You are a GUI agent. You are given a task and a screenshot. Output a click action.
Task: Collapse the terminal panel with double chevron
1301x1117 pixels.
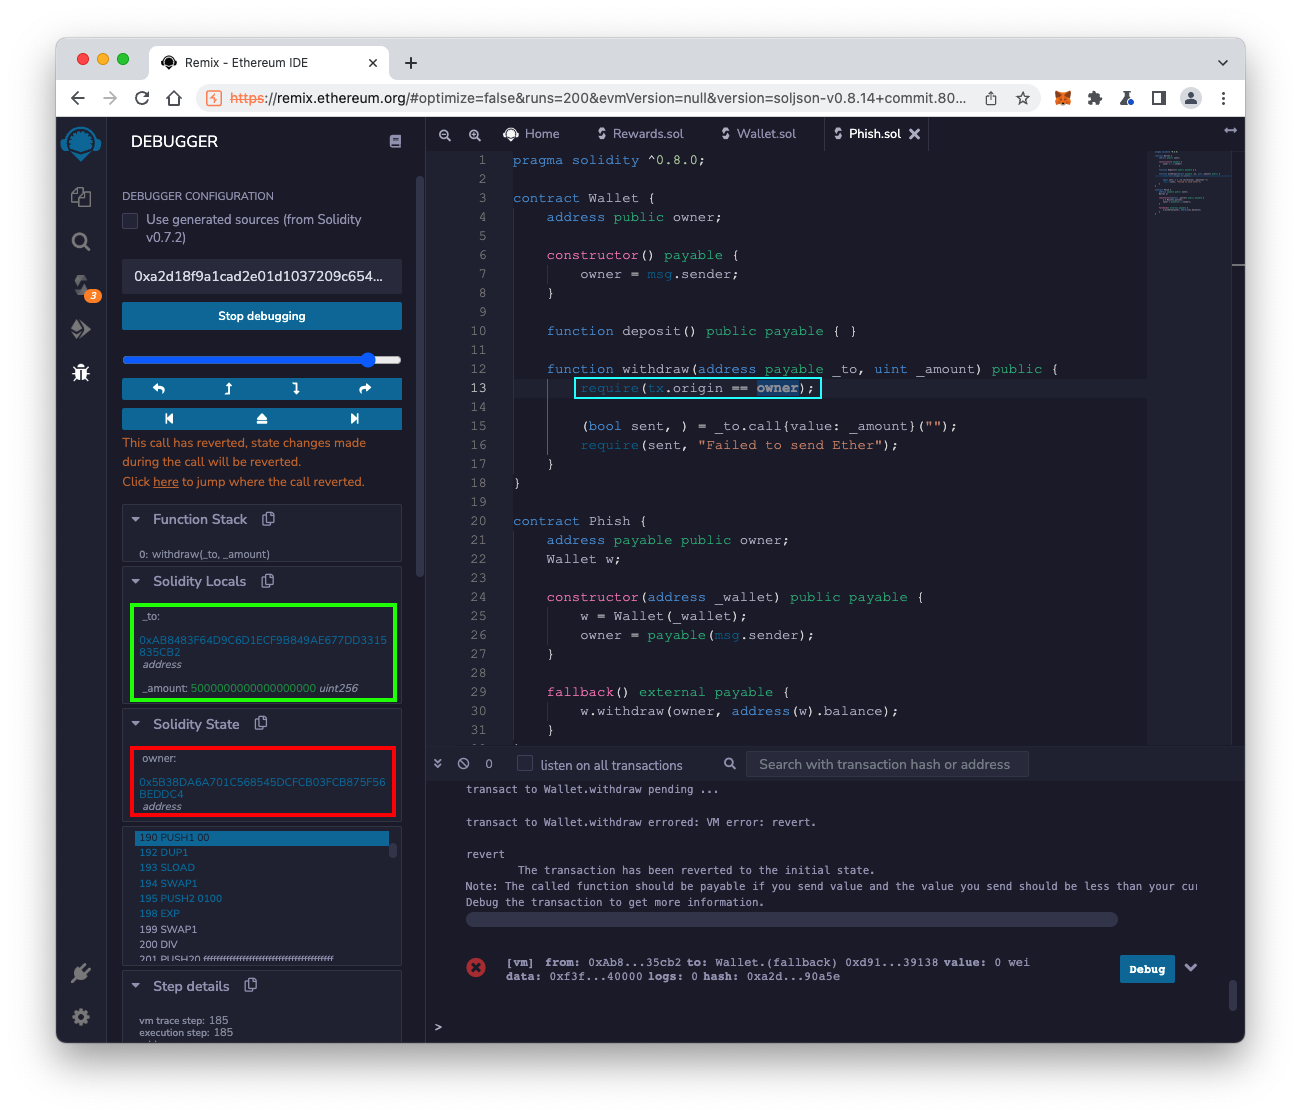tap(438, 764)
